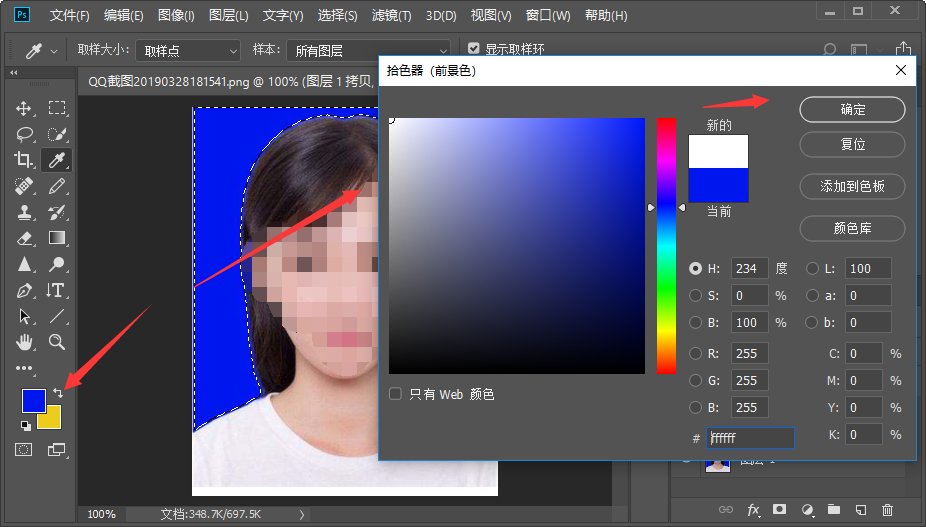Select the Type tool
Image resolution: width=926 pixels, height=527 pixels.
click(56, 290)
